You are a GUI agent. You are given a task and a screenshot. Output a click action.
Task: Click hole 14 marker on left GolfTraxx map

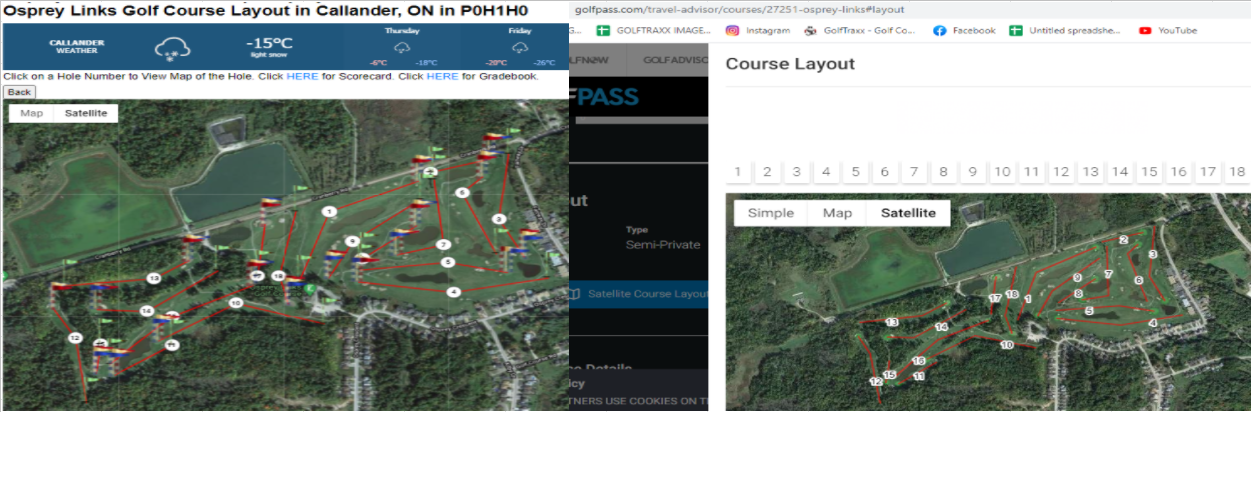(x=146, y=311)
